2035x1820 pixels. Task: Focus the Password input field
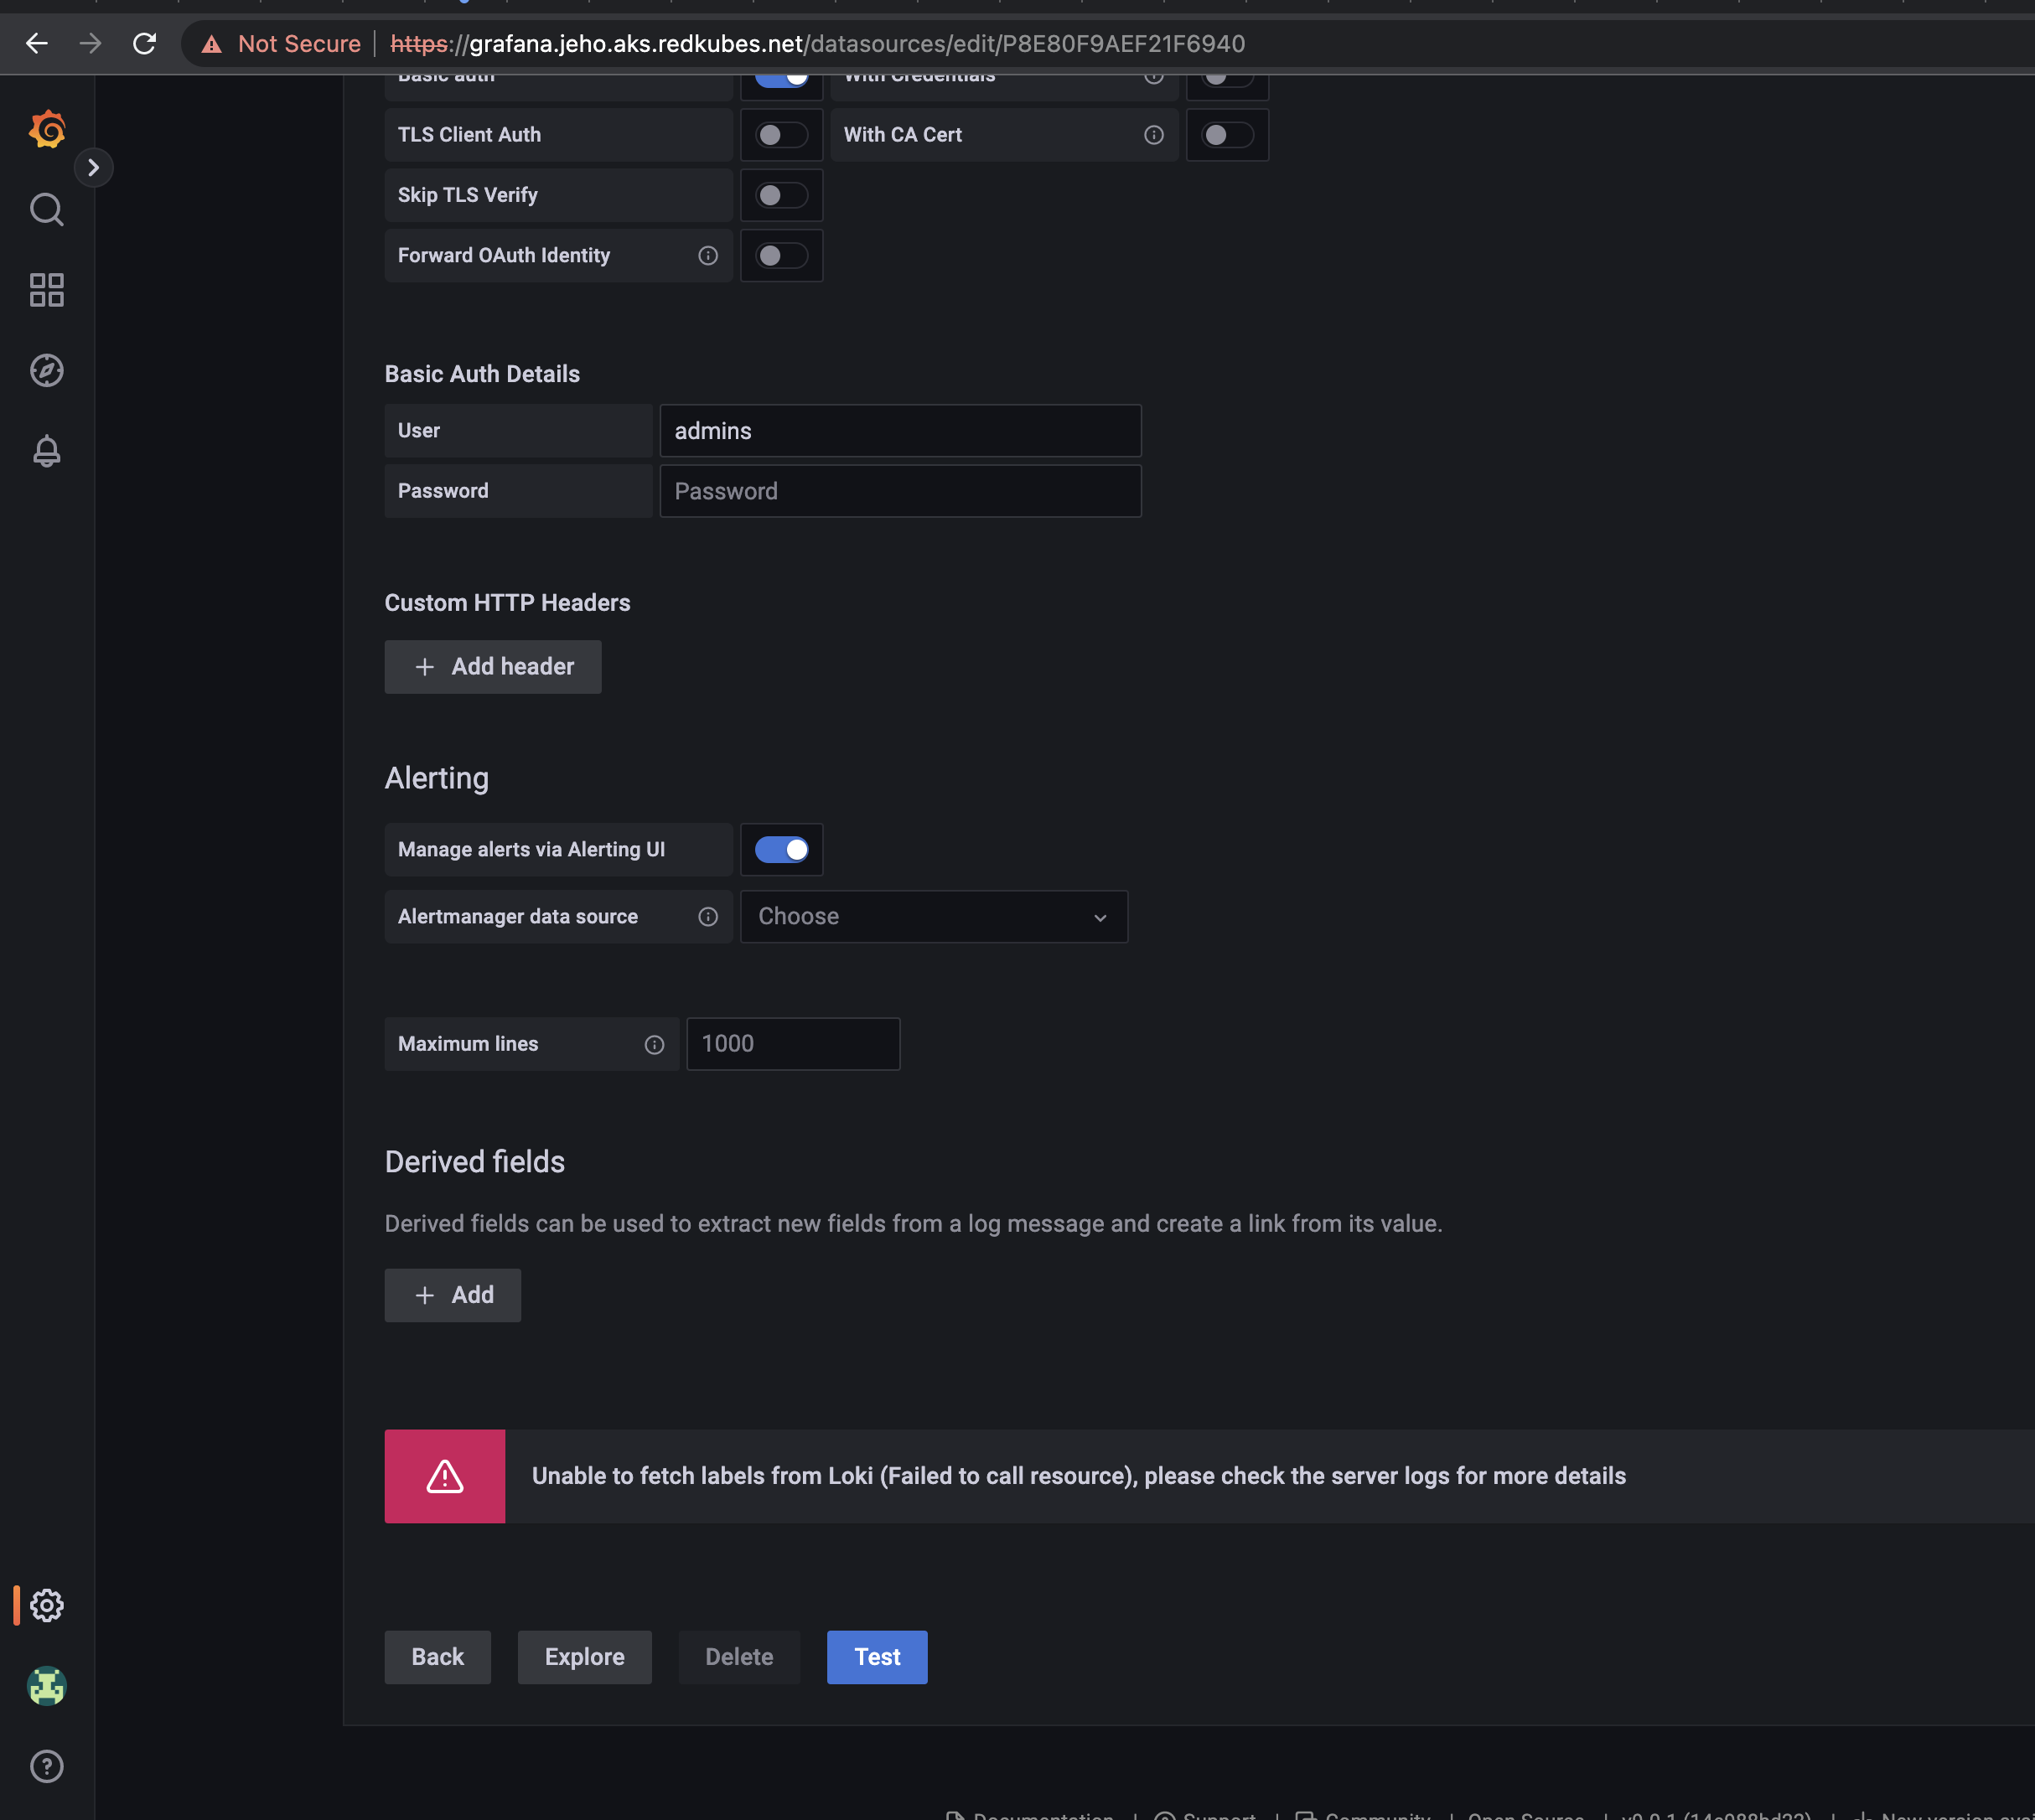pos(900,491)
